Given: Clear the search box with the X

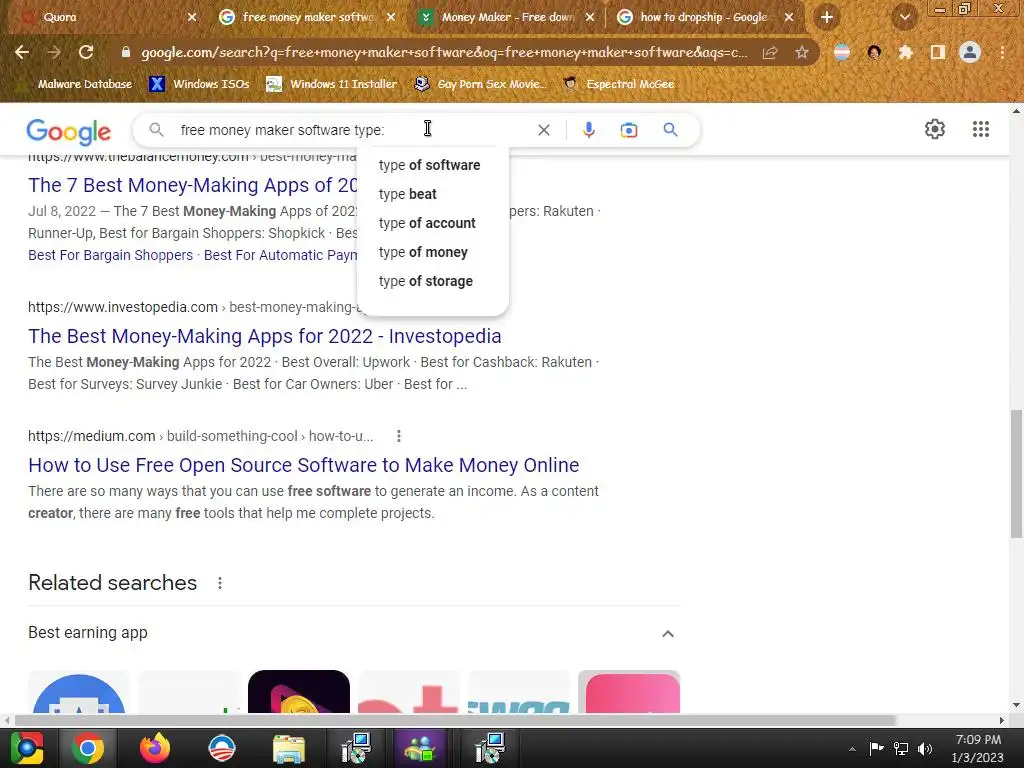Looking at the screenshot, I should point(543,130).
